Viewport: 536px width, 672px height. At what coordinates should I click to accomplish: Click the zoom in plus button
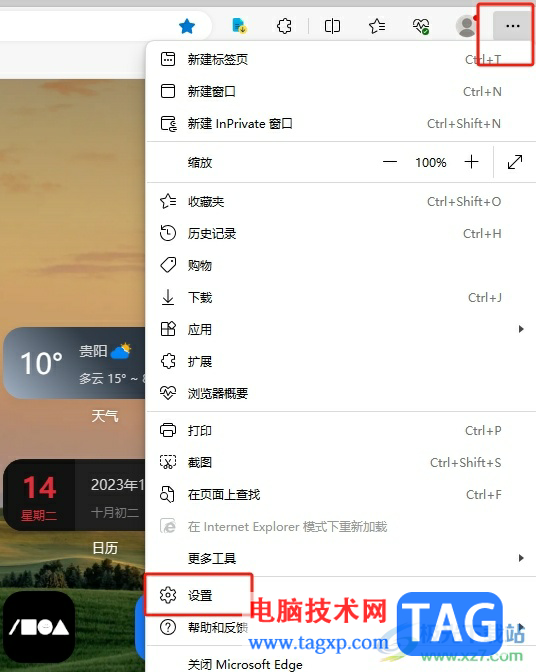click(x=471, y=162)
